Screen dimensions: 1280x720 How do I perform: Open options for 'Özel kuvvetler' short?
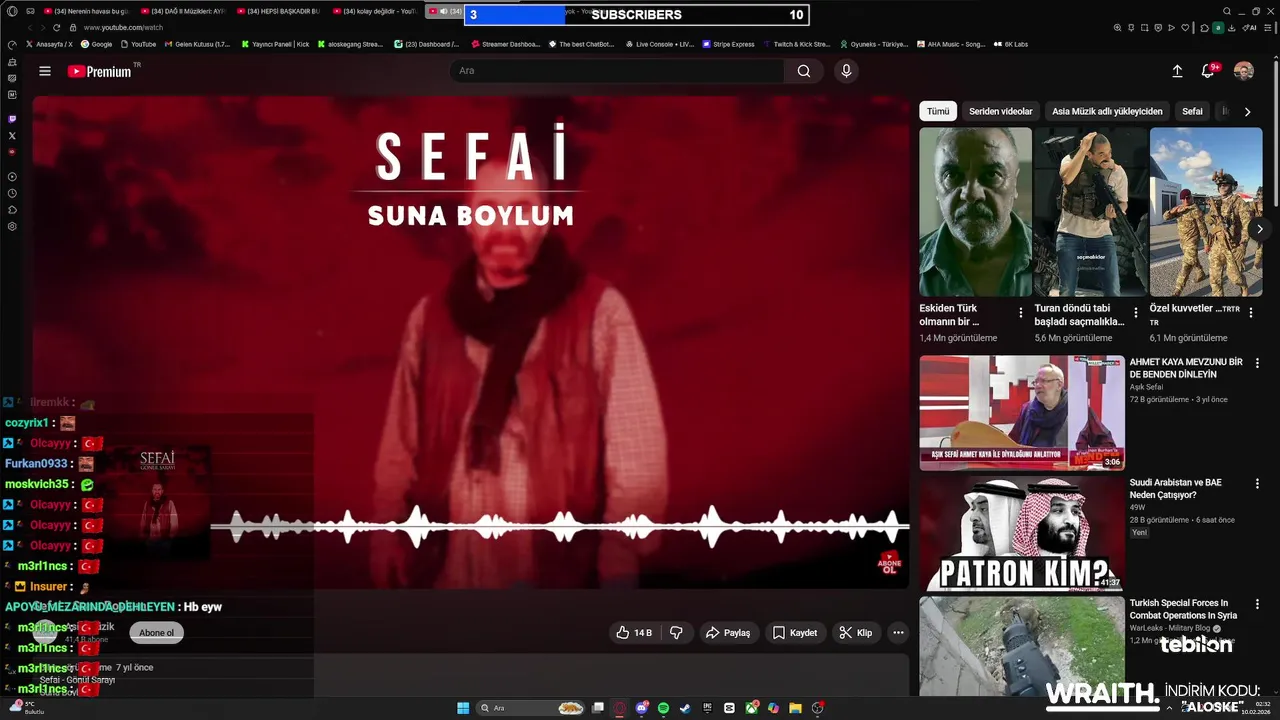(1251, 313)
